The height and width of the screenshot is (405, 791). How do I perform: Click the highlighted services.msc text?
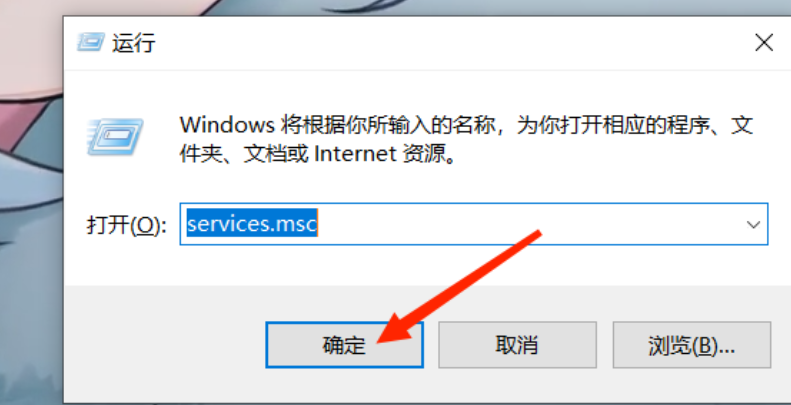(x=252, y=223)
